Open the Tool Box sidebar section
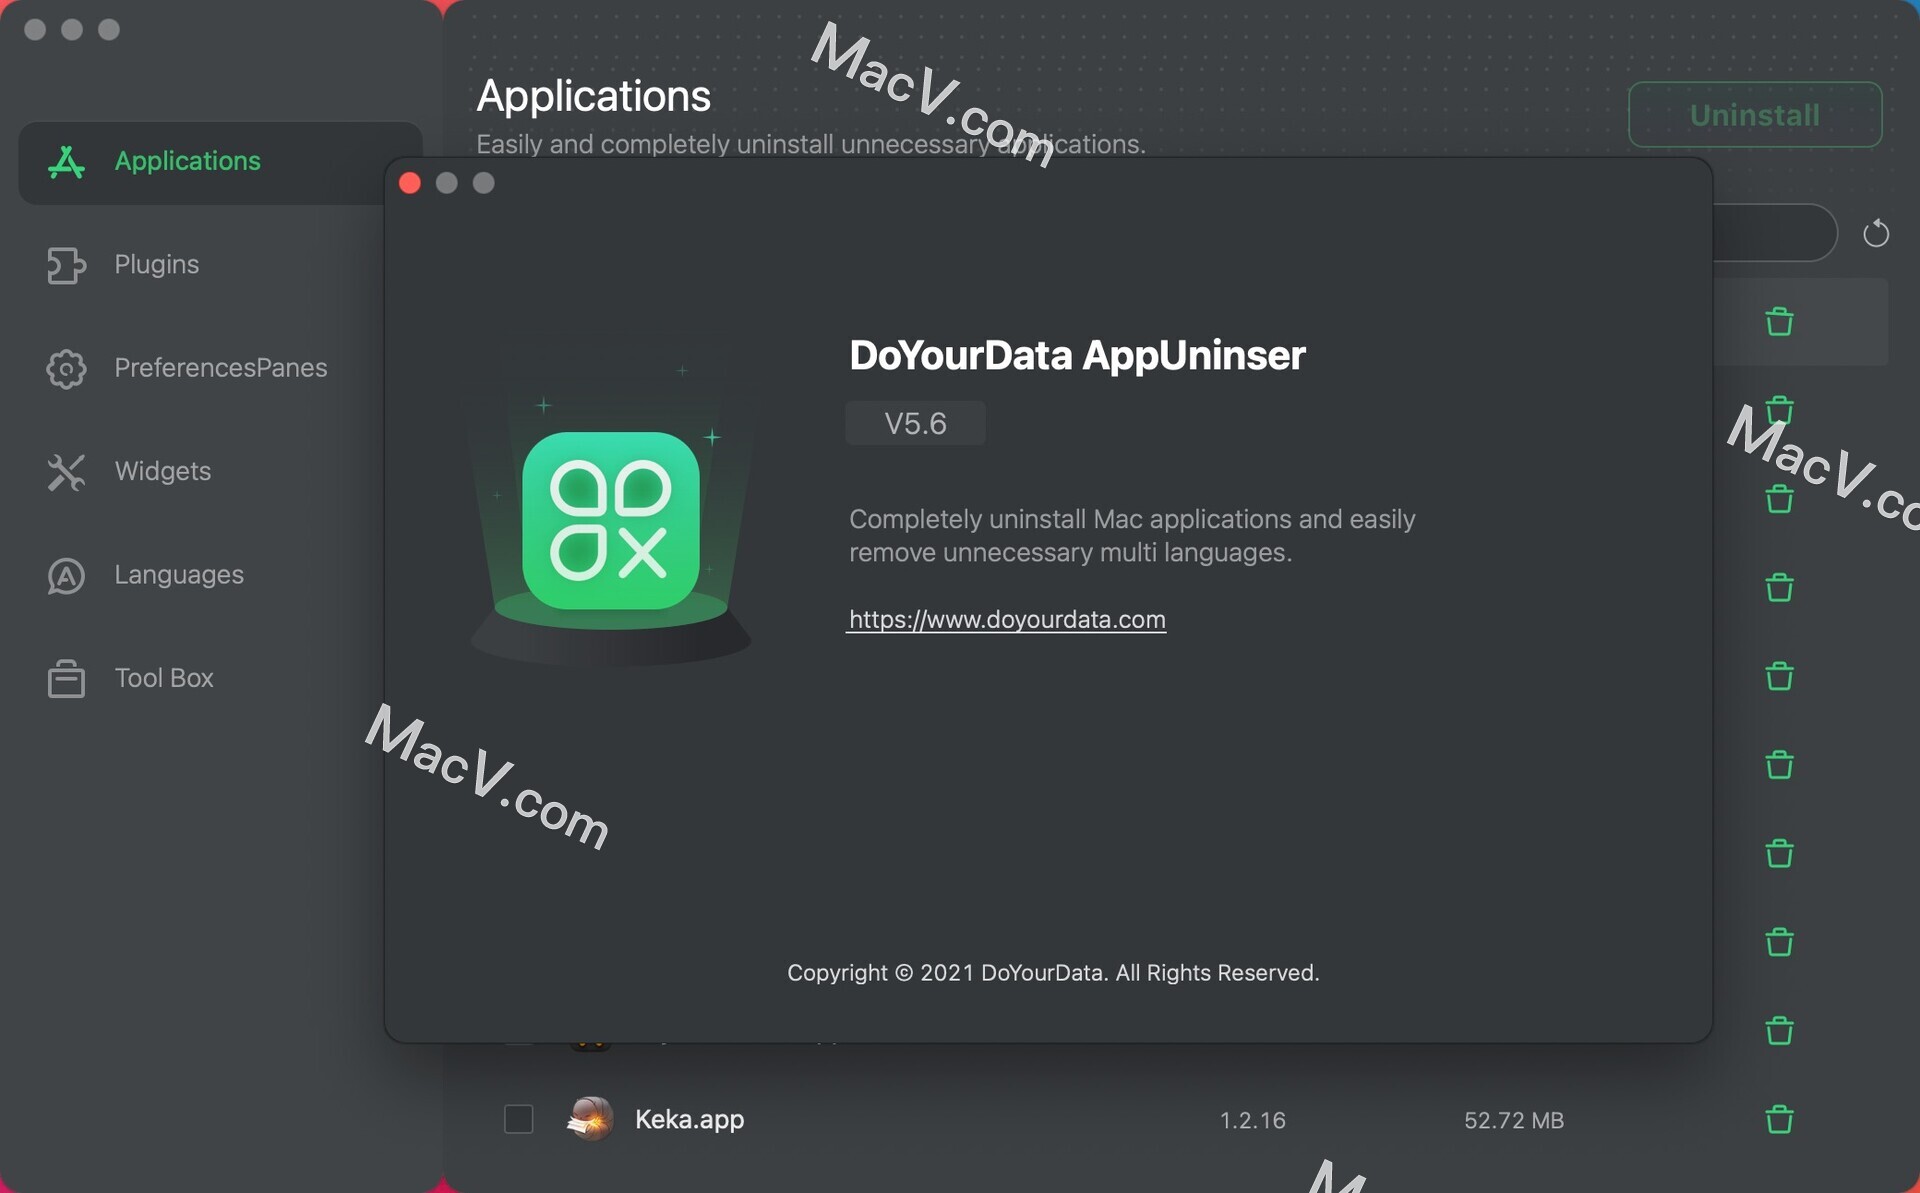Viewport: 1920px width, 1193px height. tap(163, 678)
